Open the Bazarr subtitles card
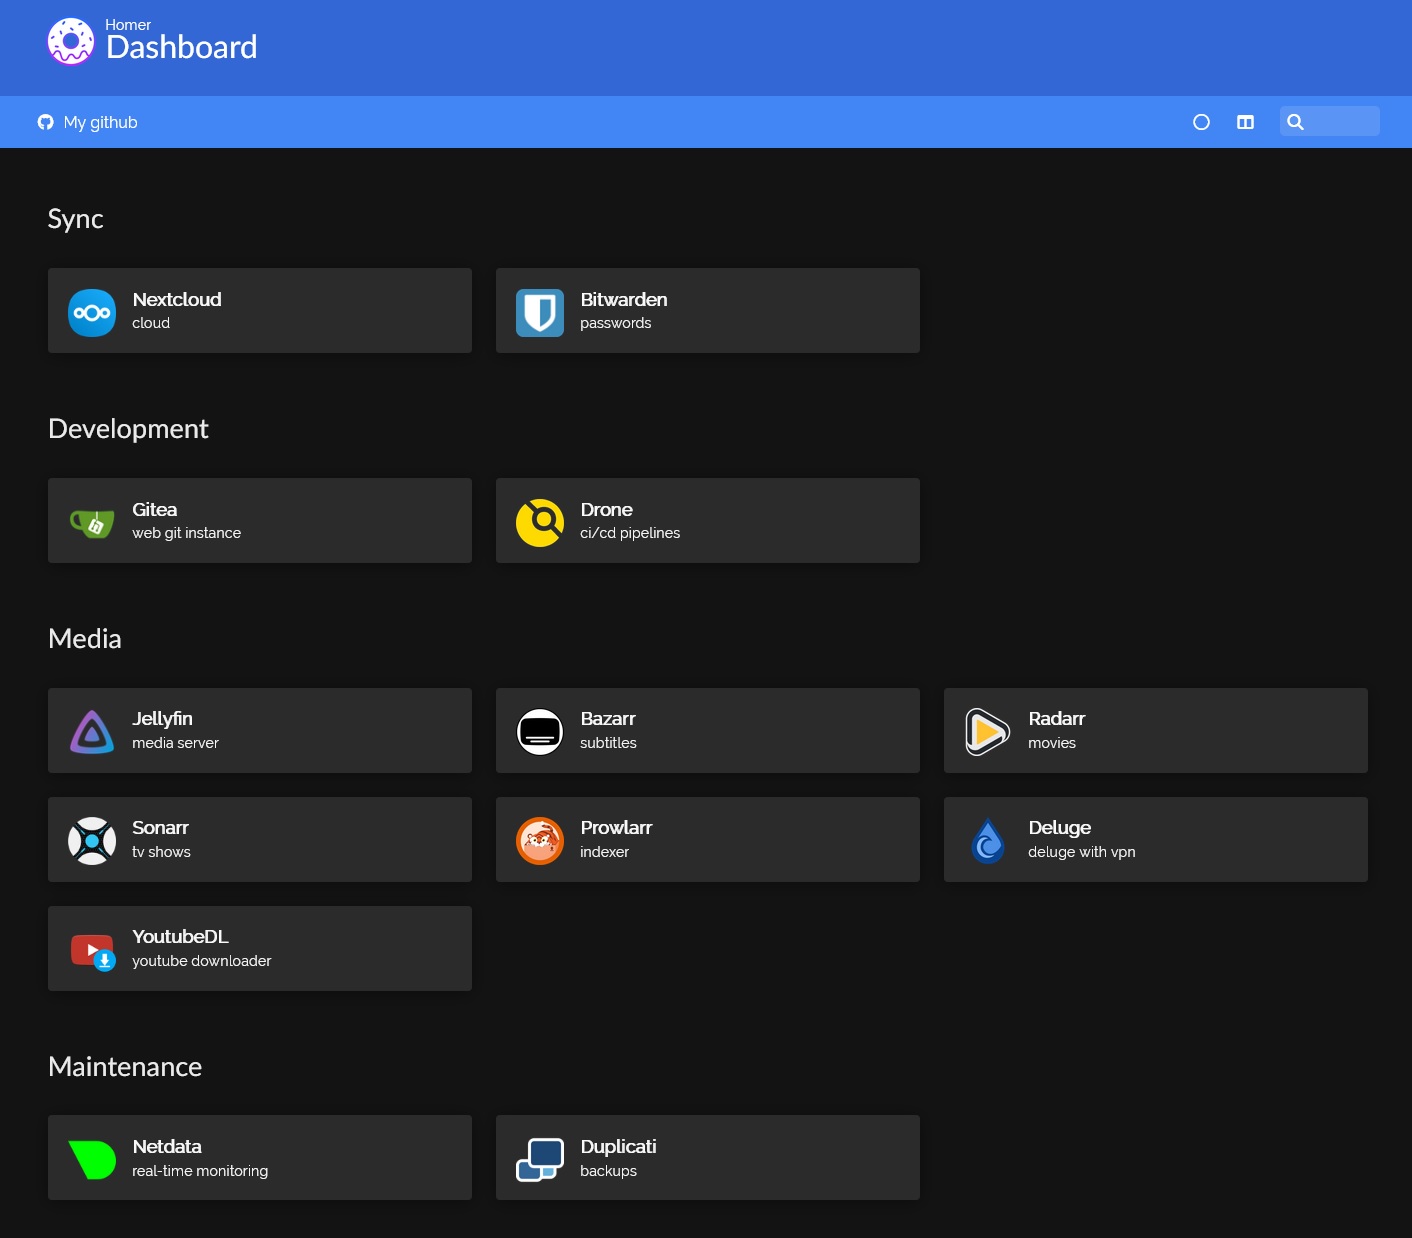 click(708, 731)
